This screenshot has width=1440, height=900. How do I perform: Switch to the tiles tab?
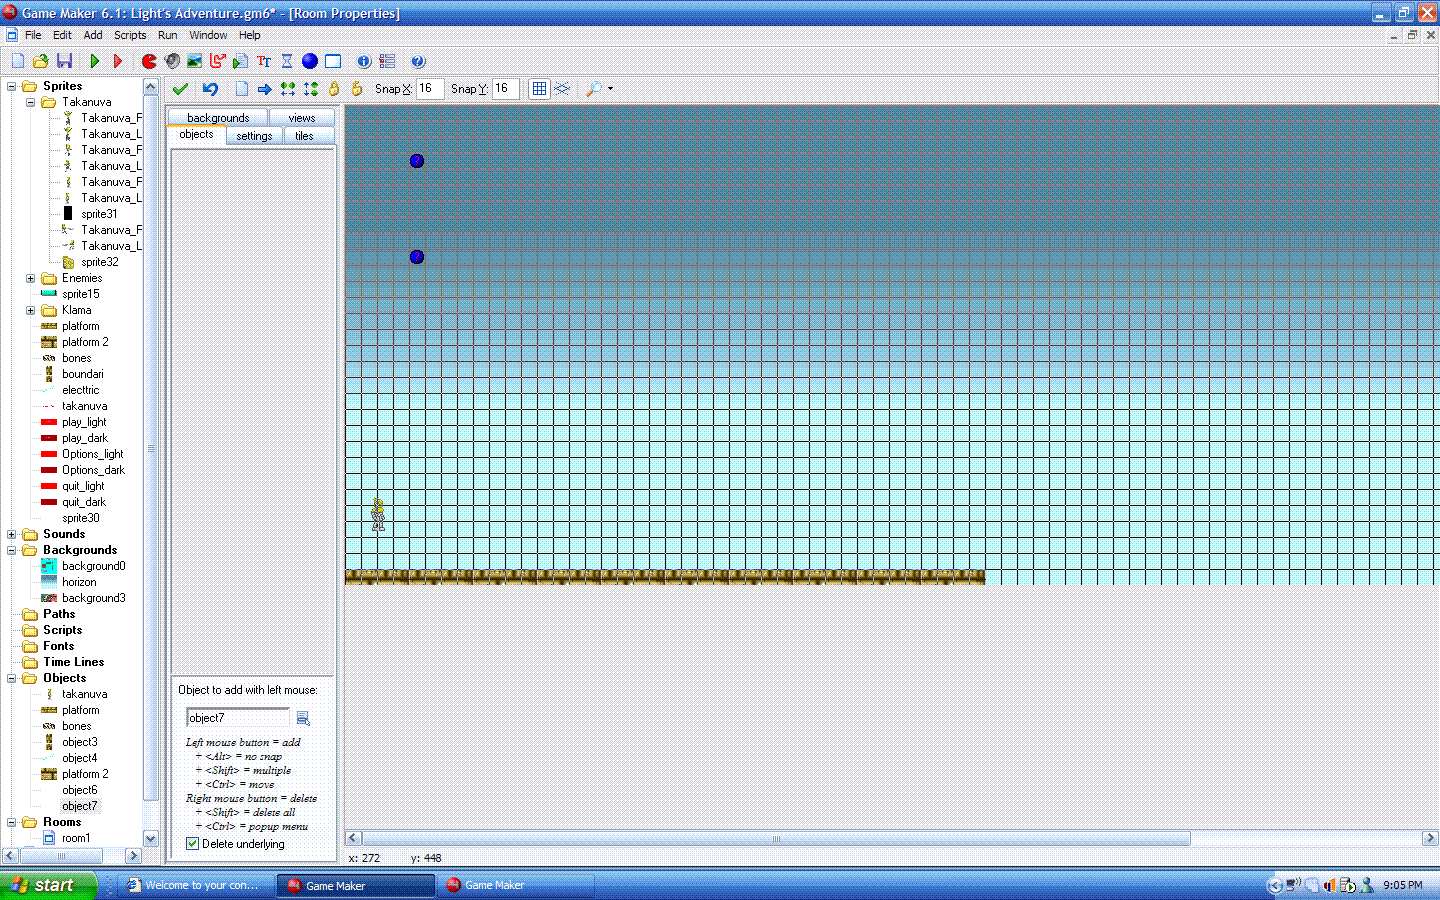pyautogui.click(x=304, y=136)
